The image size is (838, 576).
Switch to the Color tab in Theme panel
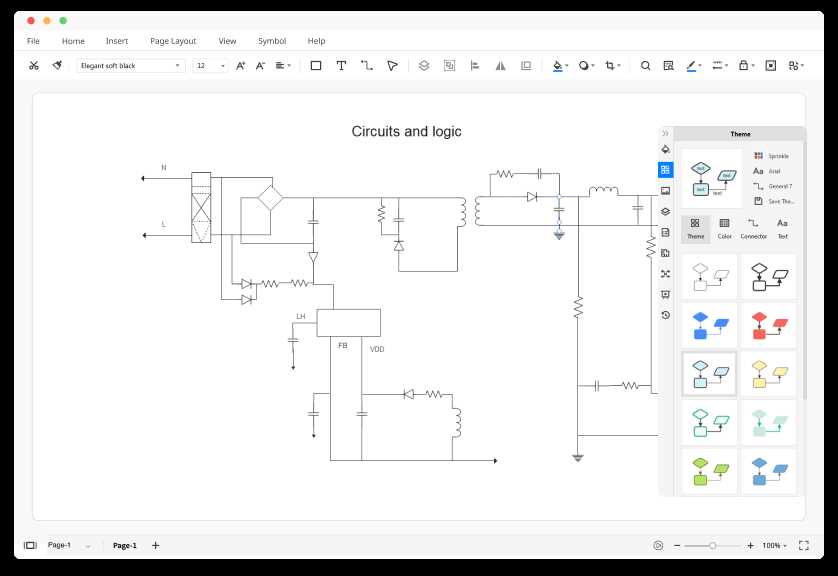tap(725, 229)
